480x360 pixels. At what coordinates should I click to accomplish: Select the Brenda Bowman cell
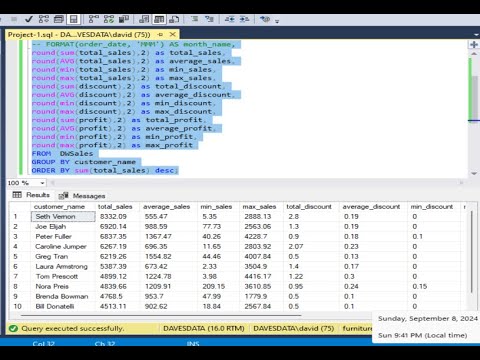(x=63, y=296)
